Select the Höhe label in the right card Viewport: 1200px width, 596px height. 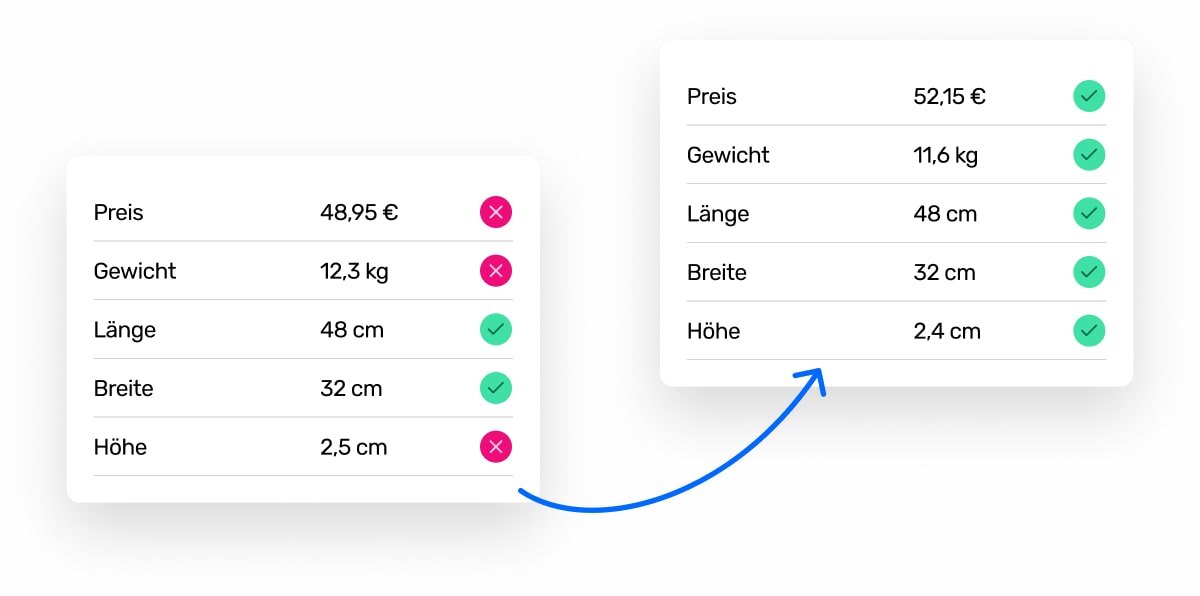pyautogui.click(x=714, y=331)
